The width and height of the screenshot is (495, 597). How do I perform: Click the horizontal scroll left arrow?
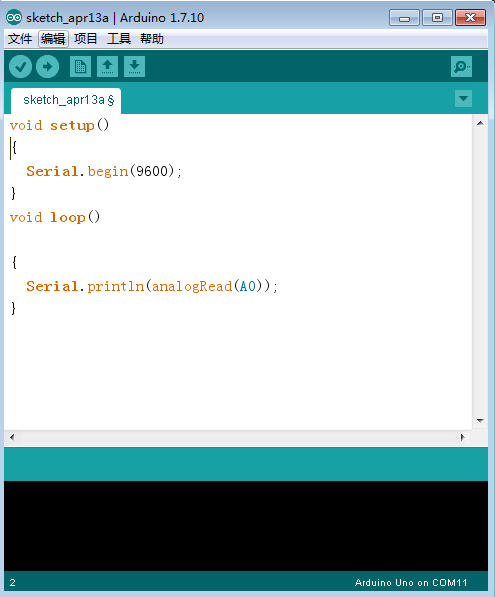point(12,437)
